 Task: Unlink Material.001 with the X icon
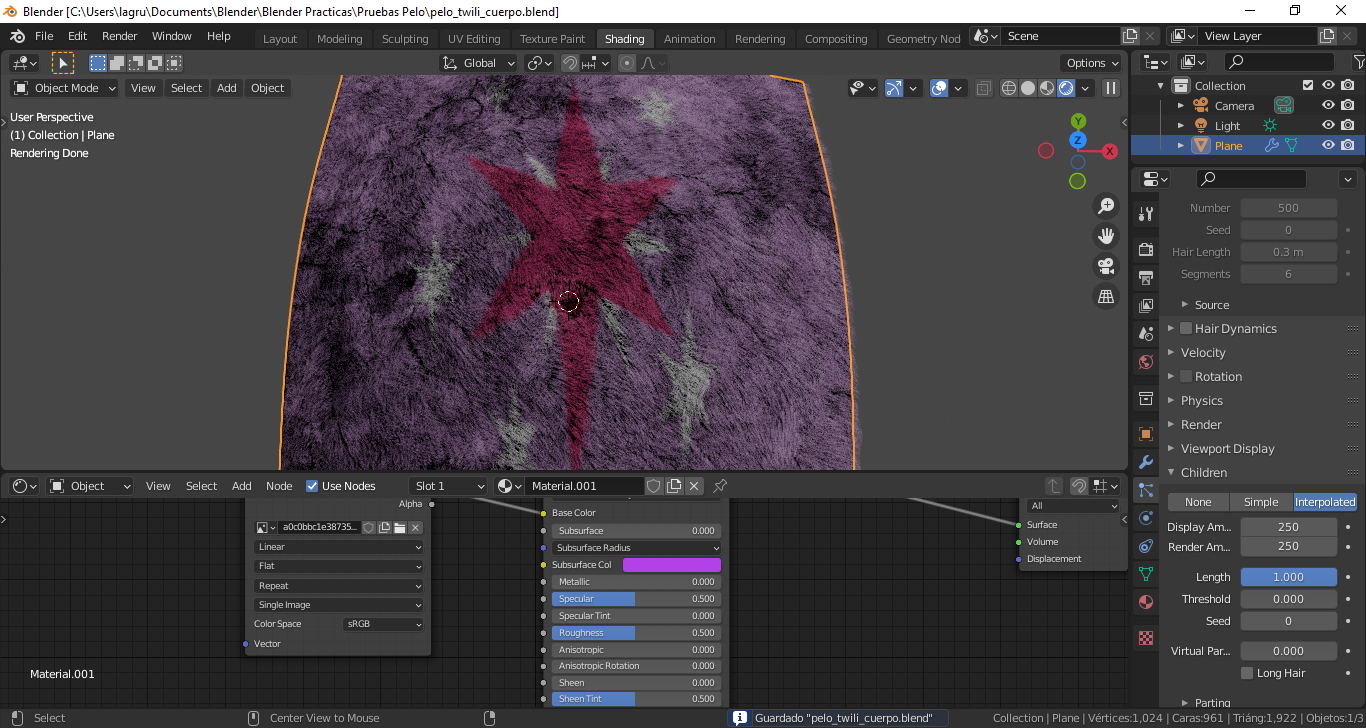tap(694, 486)
